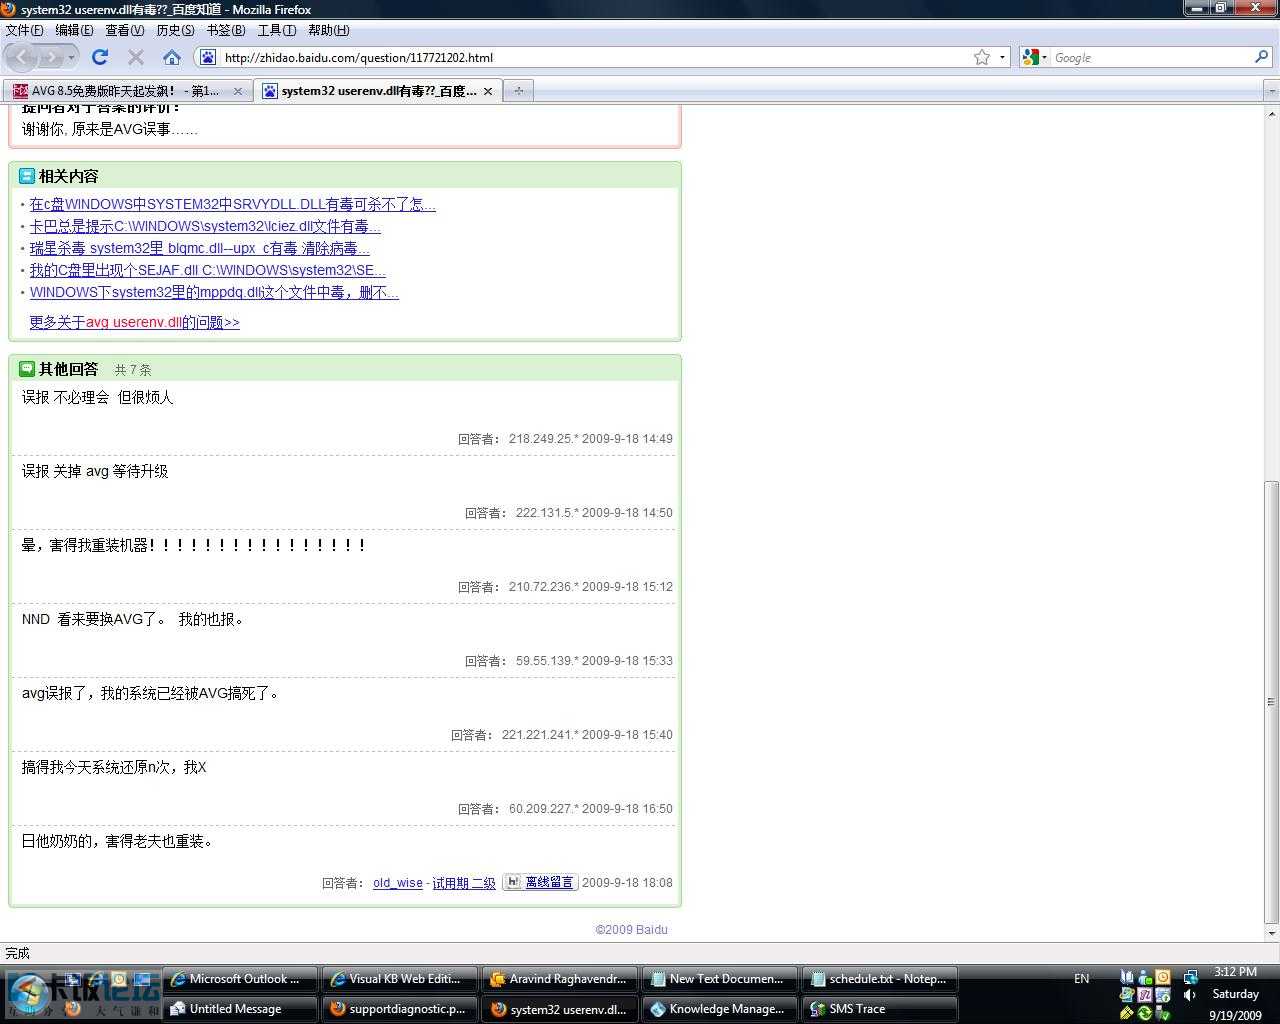The height and width of the screenshot is (1024, 1280).
Task: Click the 离线留言 button
Action: point(540,882)
